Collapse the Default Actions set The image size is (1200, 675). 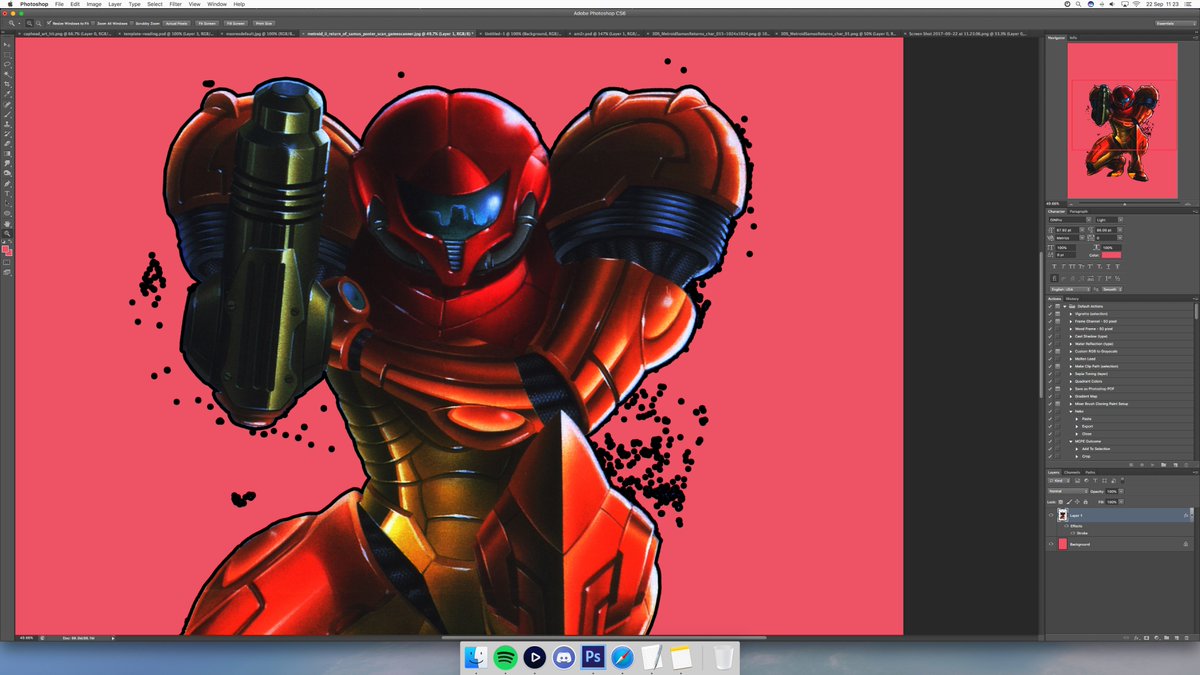coord(1065,306)
